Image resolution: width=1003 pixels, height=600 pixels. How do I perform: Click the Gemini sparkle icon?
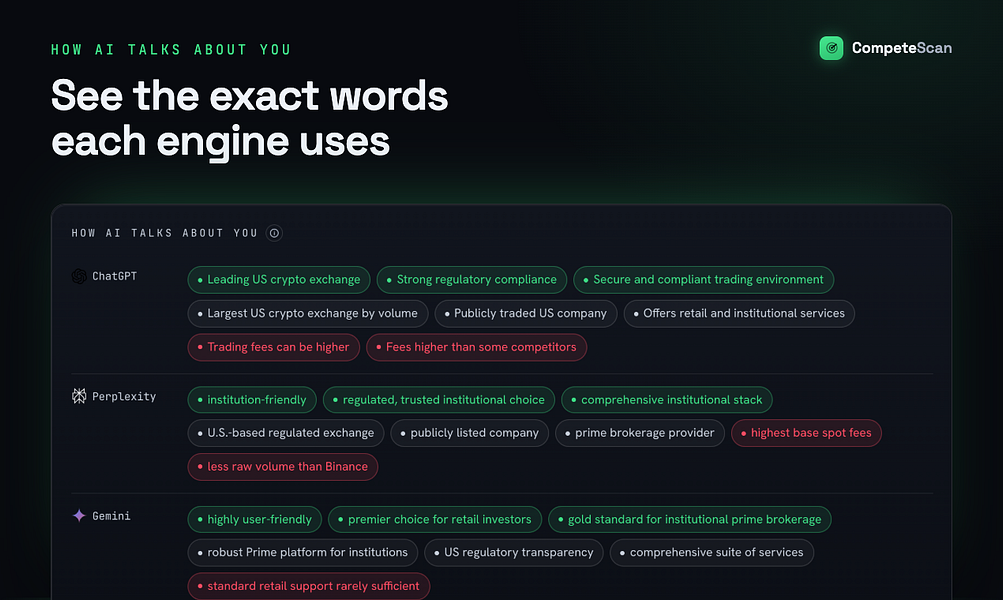pyautogui.click(x=79, y=516)
